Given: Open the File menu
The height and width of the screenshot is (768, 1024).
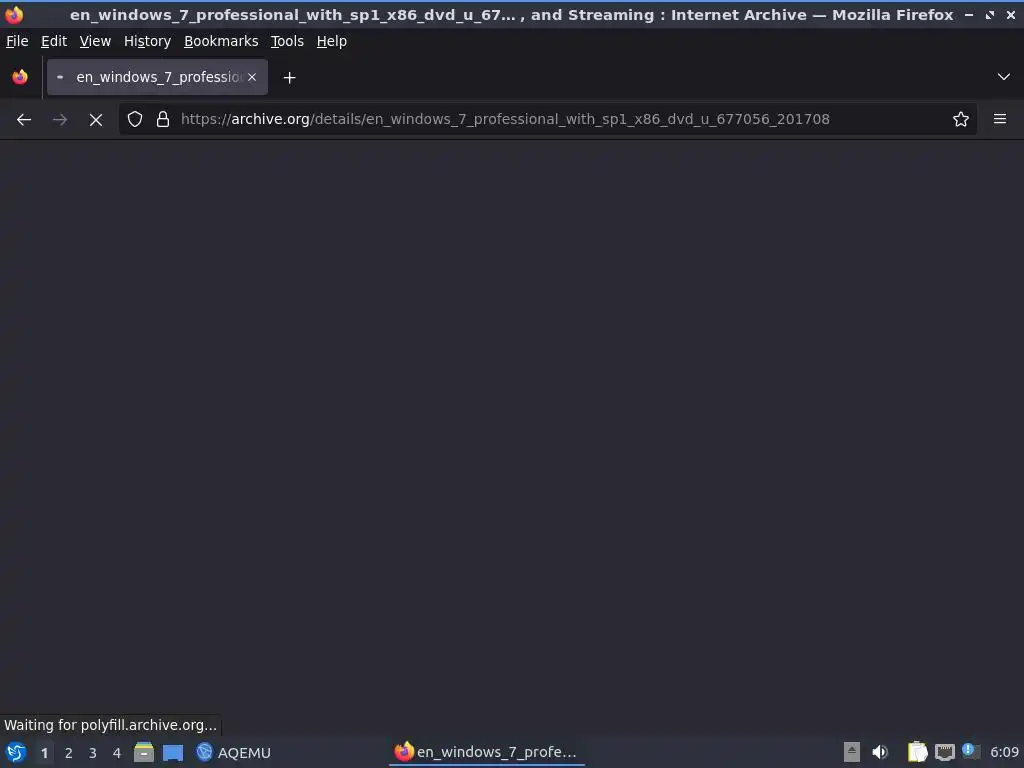Looking at the screenshot, I should tap(17, 41).
